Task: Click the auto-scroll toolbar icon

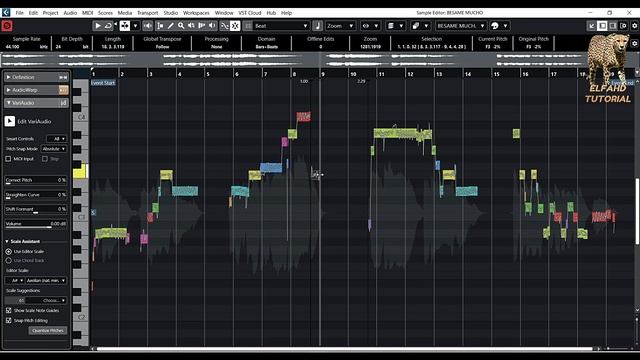Action: click(125, 26)
